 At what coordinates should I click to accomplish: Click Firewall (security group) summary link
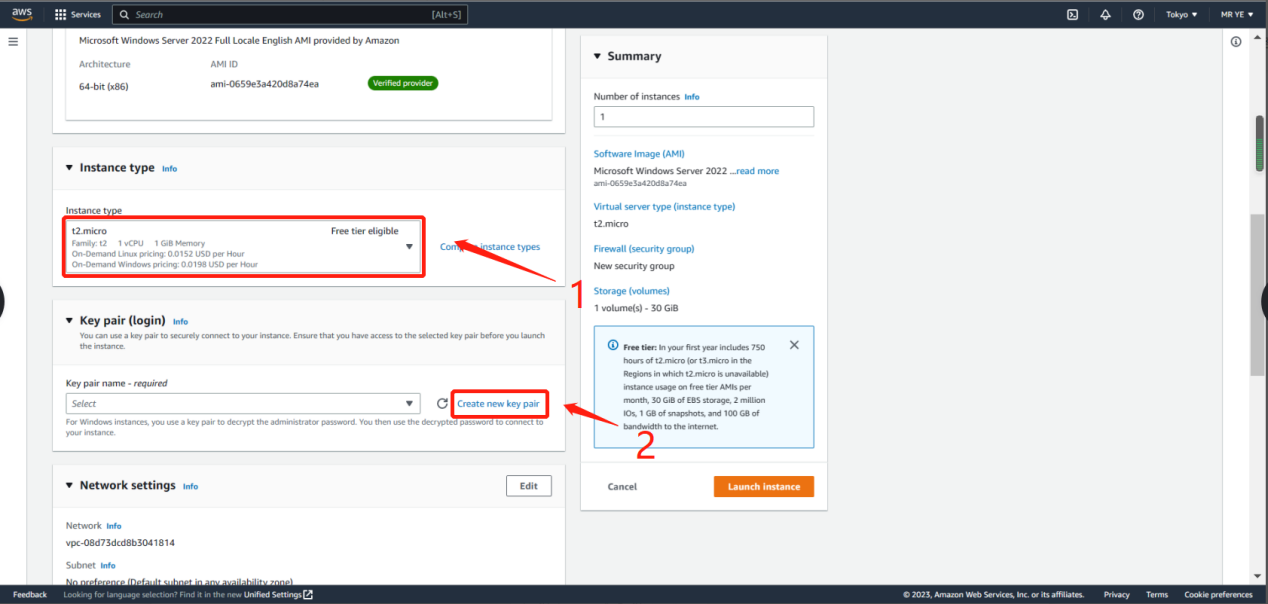coord(644,249)
